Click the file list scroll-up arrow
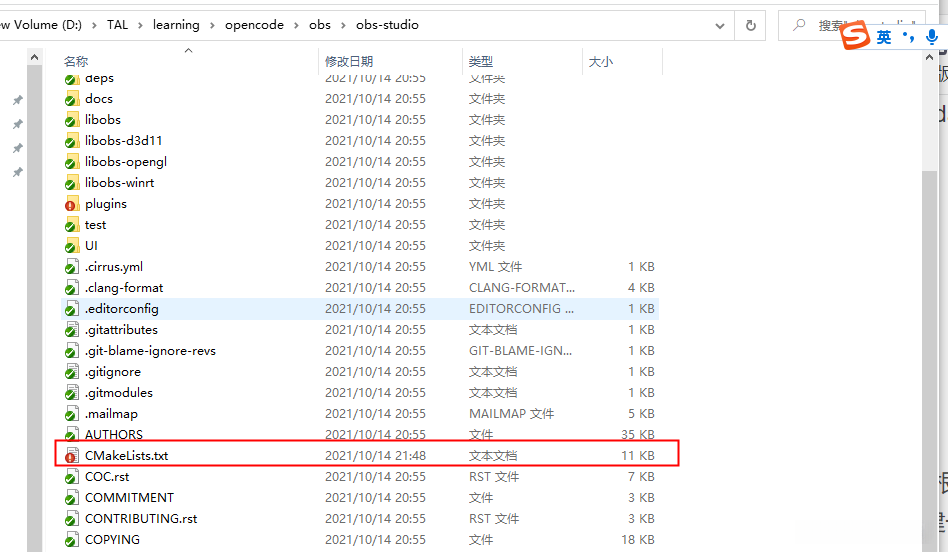Screen dimensions: 948x552 pos(929,57)
